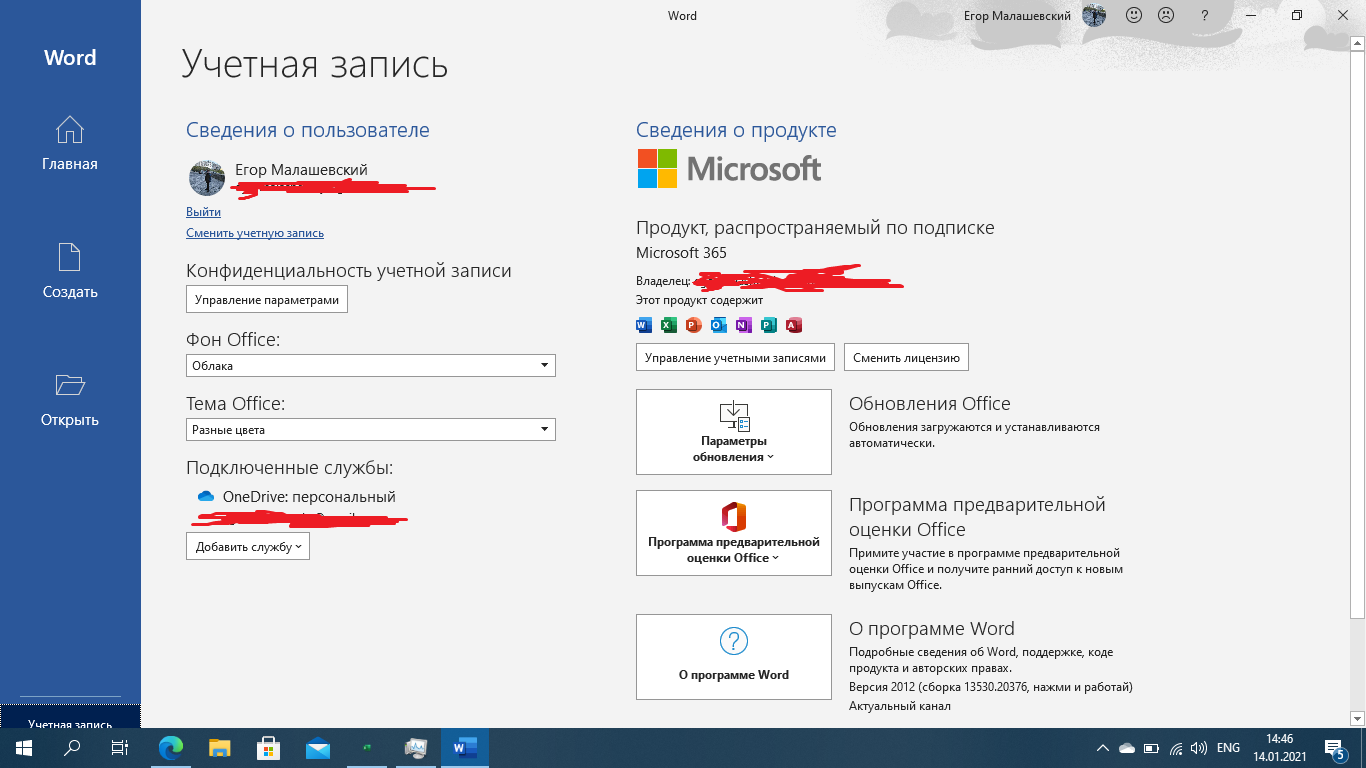
Task: Click the 'Microsoft 365' product name text
Action: click(x=681, y=253)
